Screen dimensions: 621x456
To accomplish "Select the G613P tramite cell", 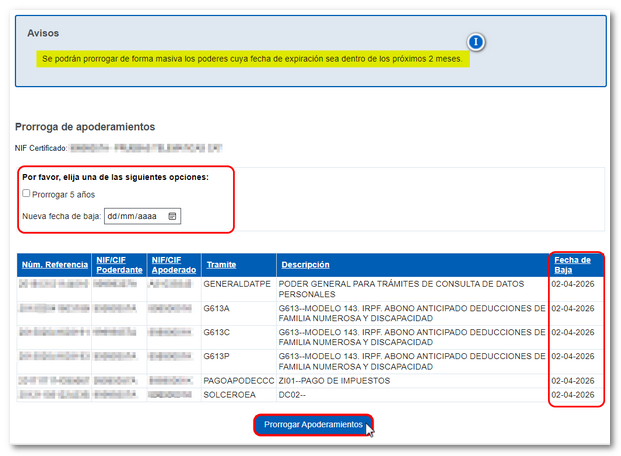I will coord(217,356).
